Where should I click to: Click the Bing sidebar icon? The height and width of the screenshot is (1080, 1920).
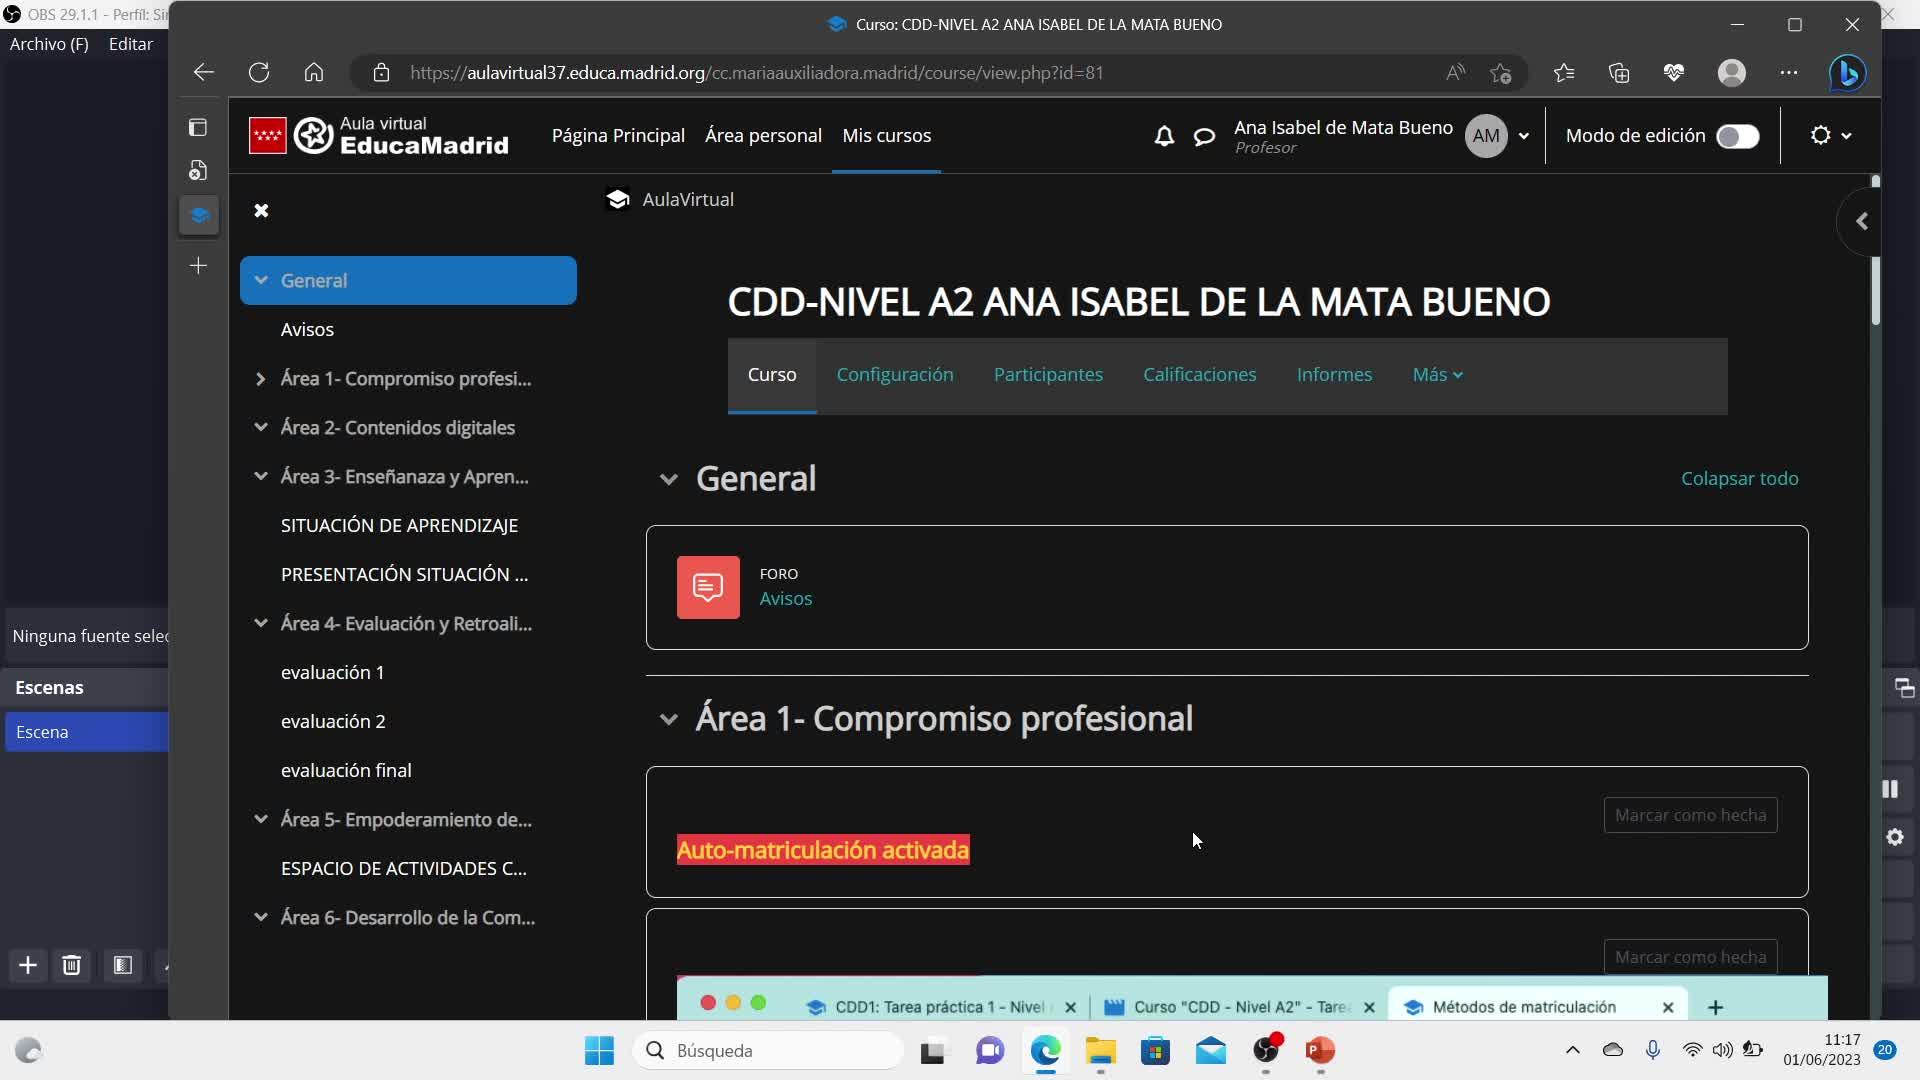click(1847, 73)
